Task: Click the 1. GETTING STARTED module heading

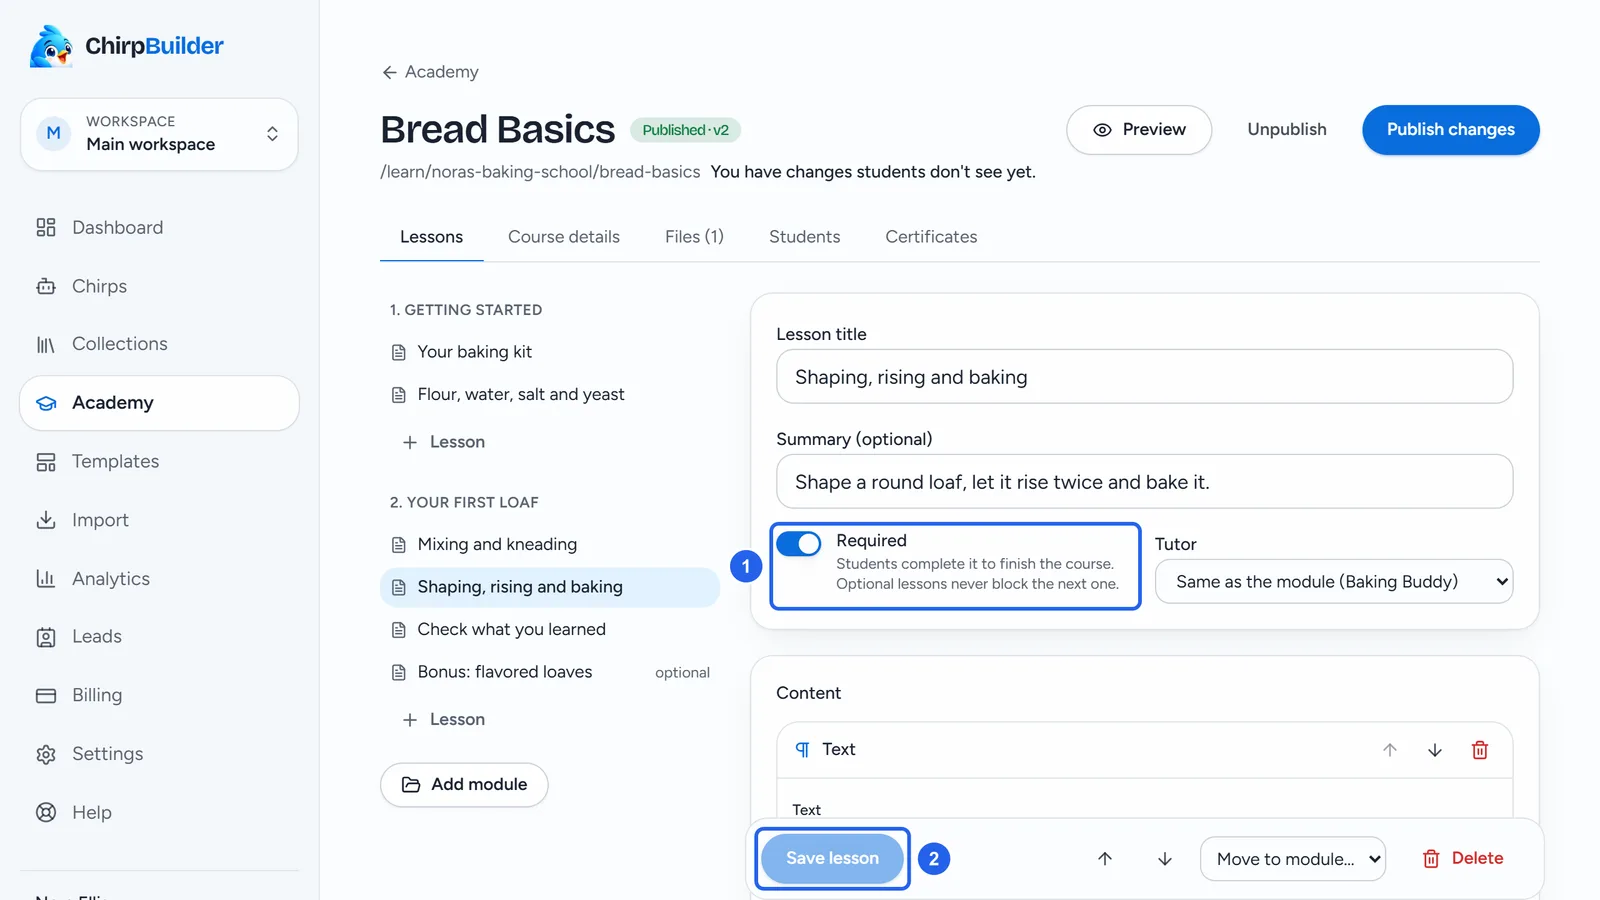Action: (x=466, y=310)
